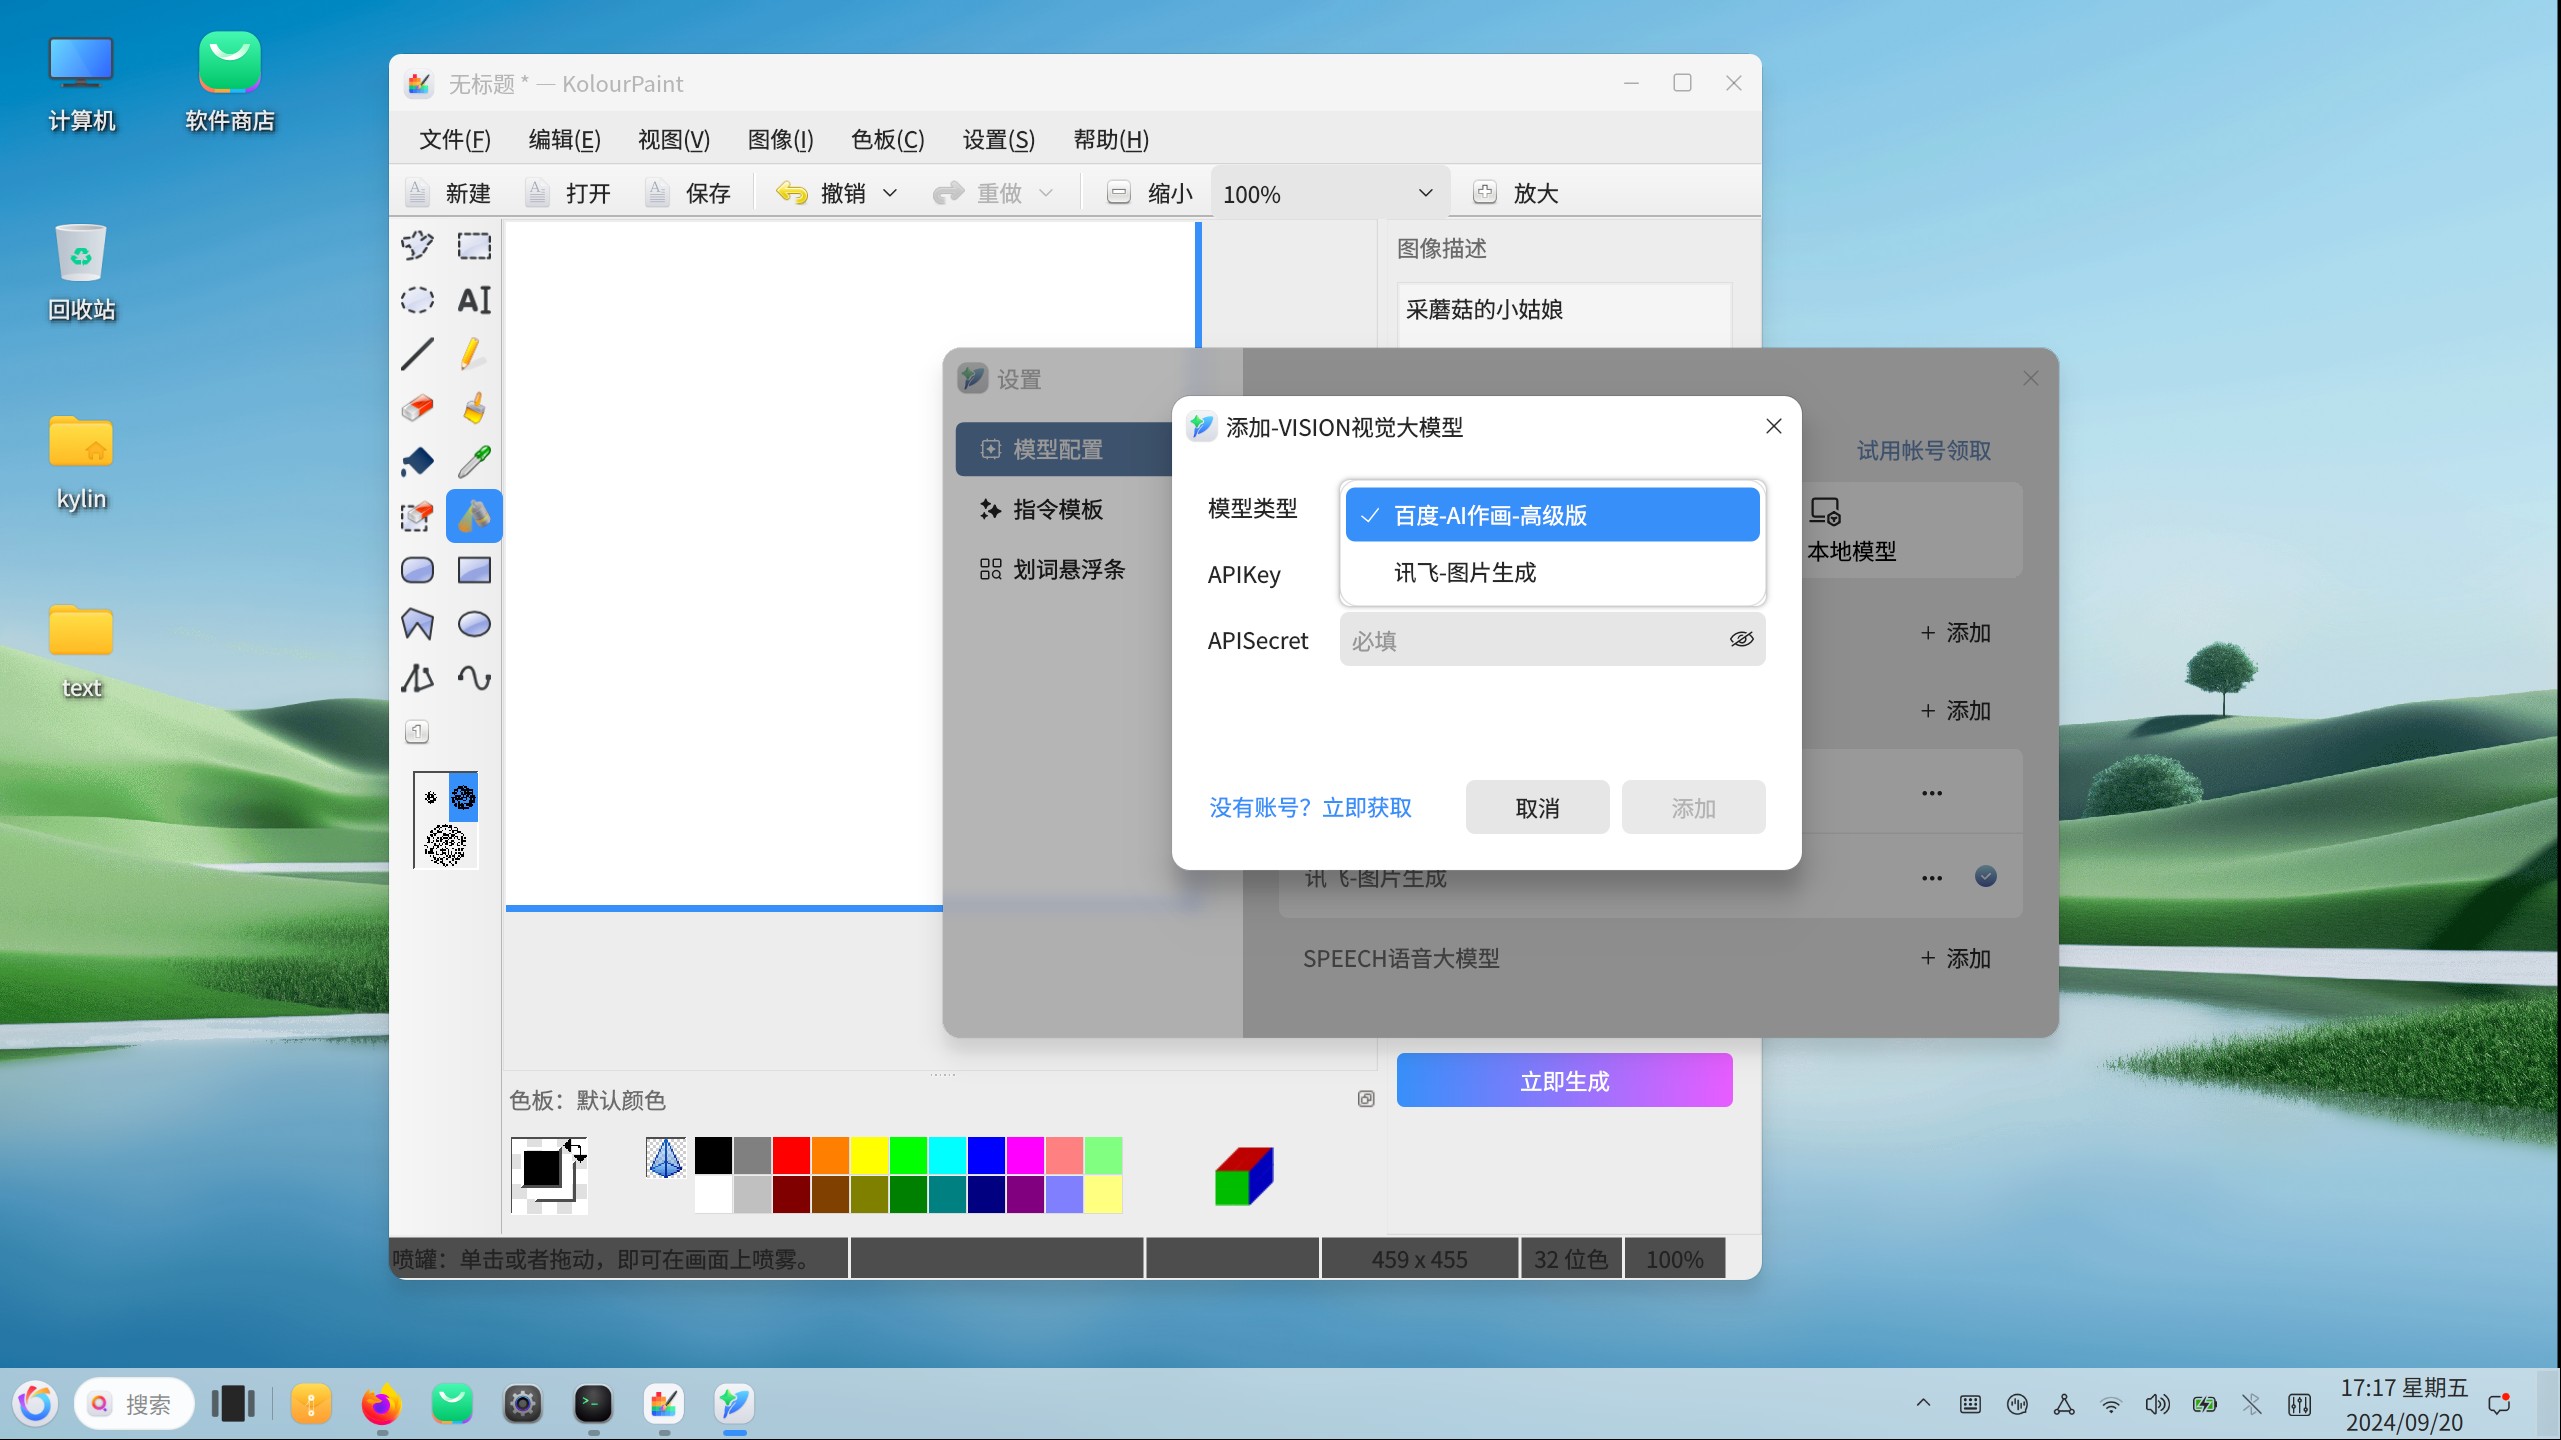This screenshot has height=1440, width=2561.
Task: Click the Save toolbar button
Action: [688, 193]
